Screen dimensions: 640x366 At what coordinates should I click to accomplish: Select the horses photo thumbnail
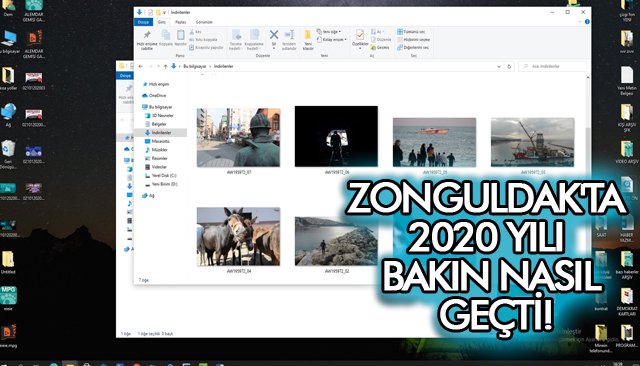click(x=238, y=237)
